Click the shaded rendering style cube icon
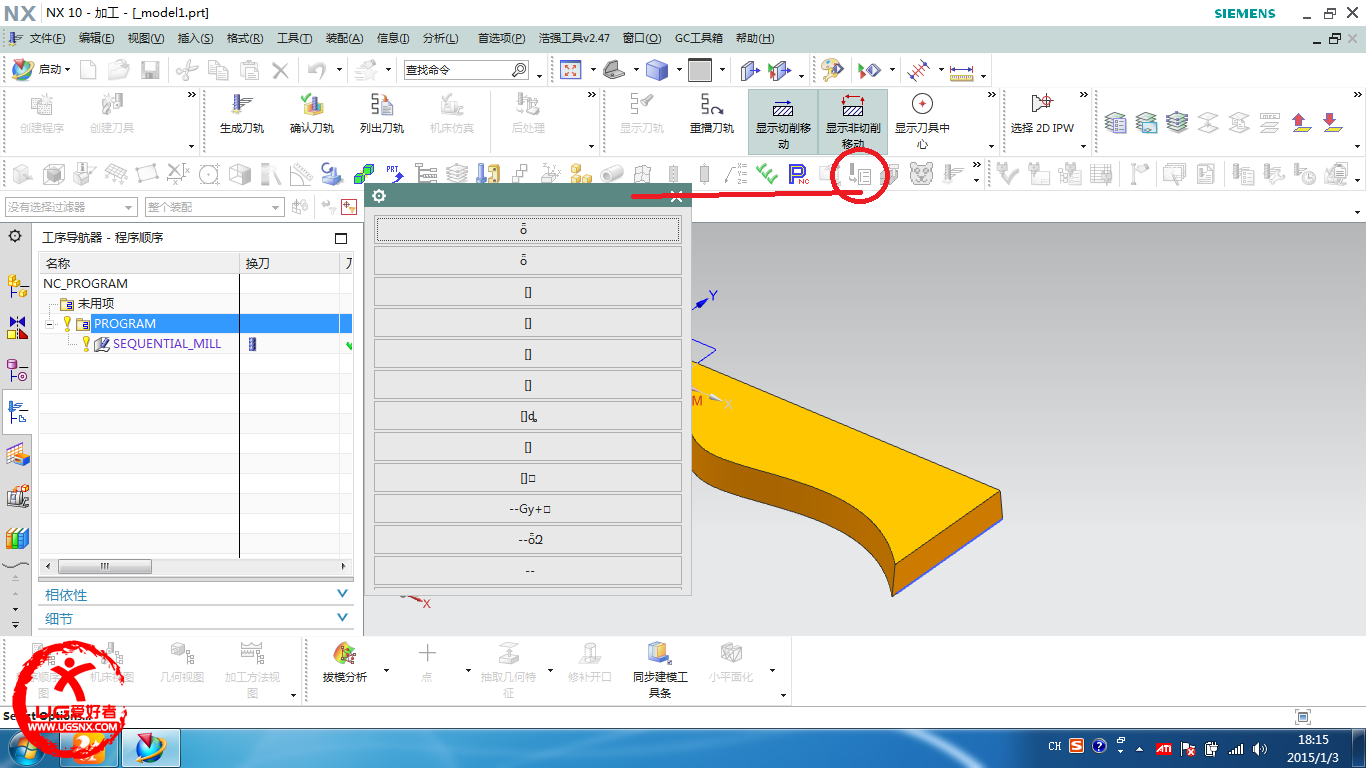The width and height of the screenshot is (1366, 768). (656, 70)
